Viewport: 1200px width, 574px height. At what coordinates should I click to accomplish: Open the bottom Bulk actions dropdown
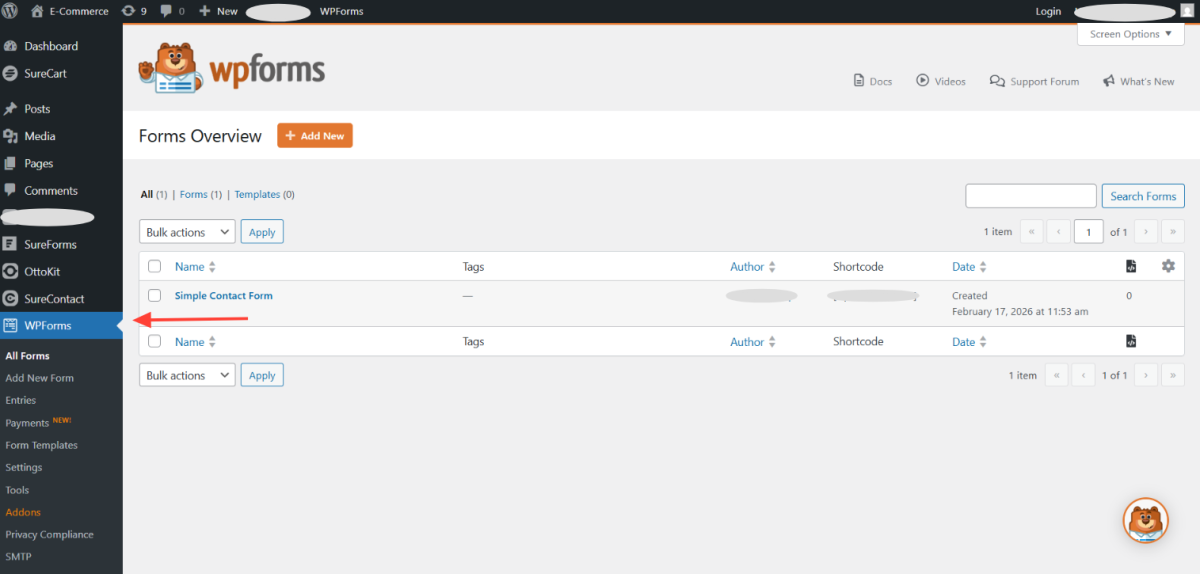[x=187, y=376]
